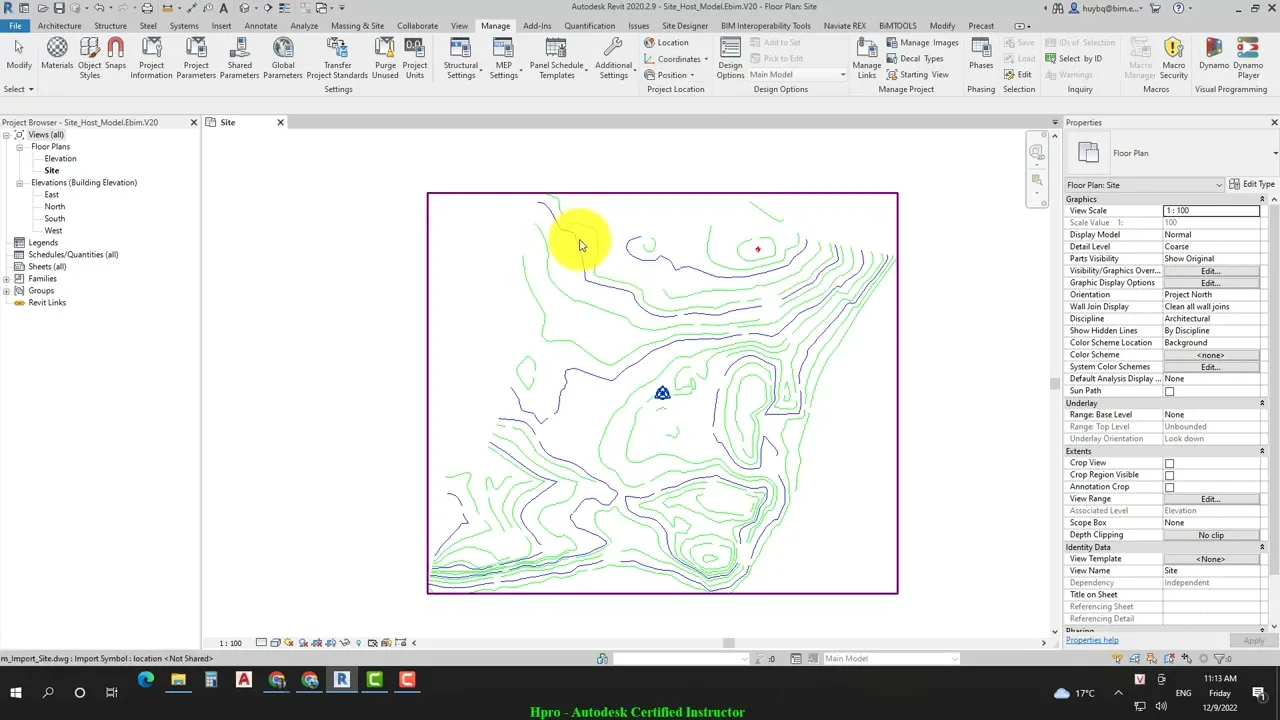Switch to Architecture ribbon tab
Image resolution: width=1280 pixels, height=720 pixels.
(59, 26)
